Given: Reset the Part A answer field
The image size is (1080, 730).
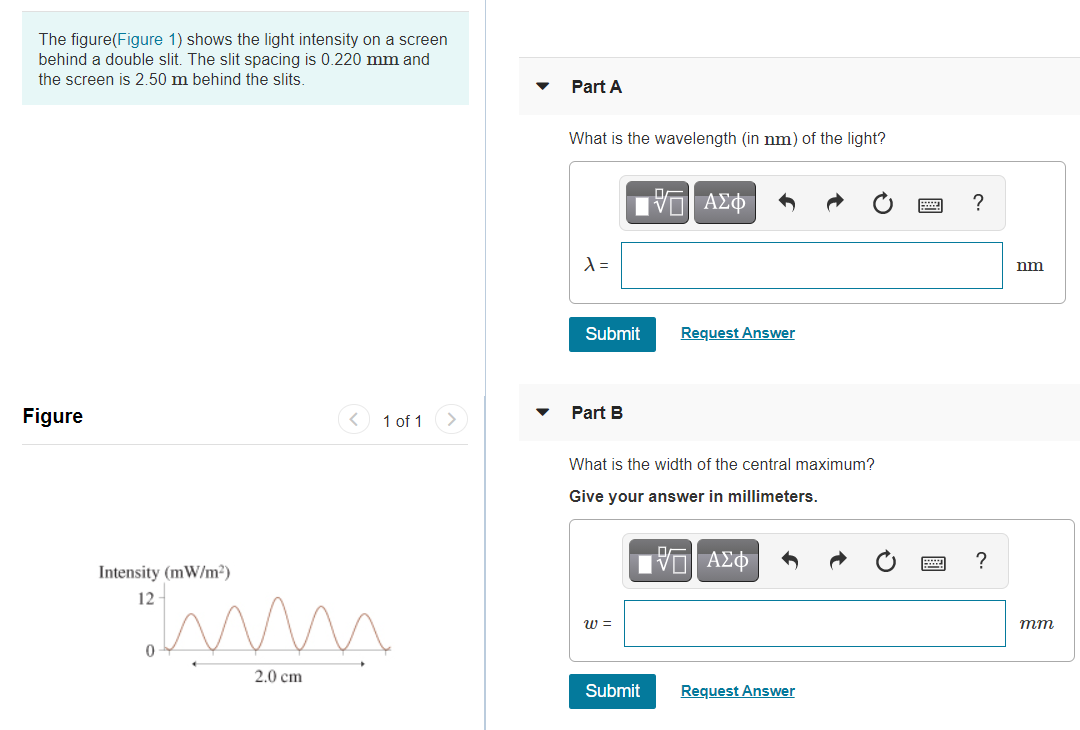Looking at the screenshot, I should tap(882, 202).
